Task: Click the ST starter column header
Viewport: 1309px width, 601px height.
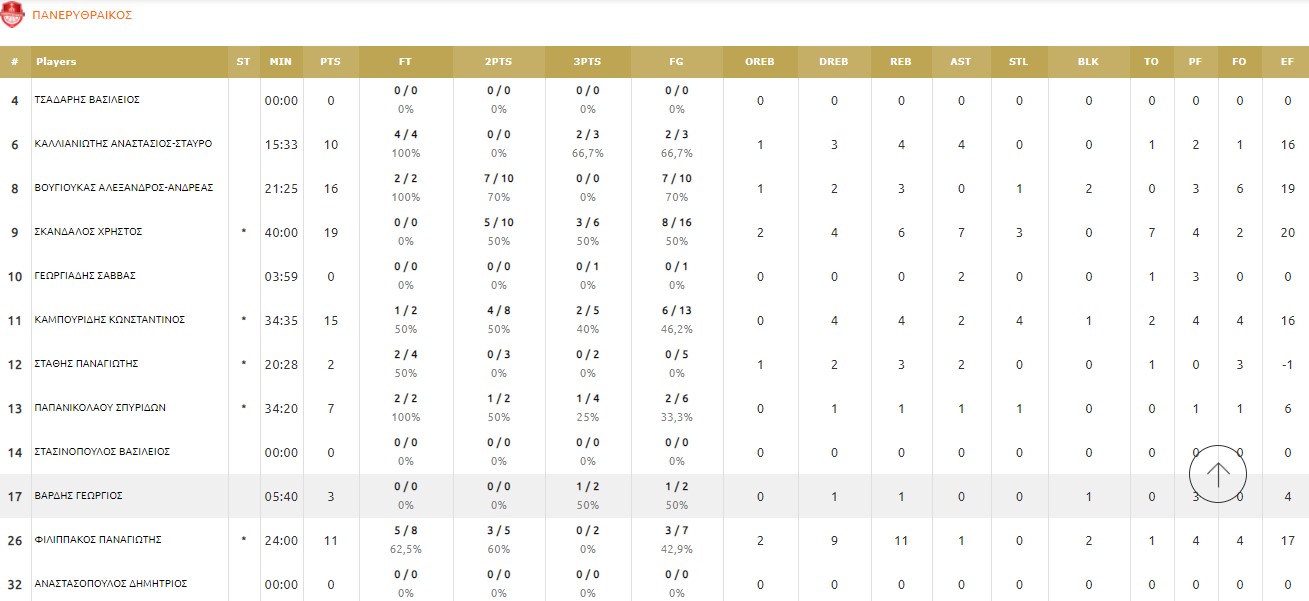Action: (x=244, y=62)
